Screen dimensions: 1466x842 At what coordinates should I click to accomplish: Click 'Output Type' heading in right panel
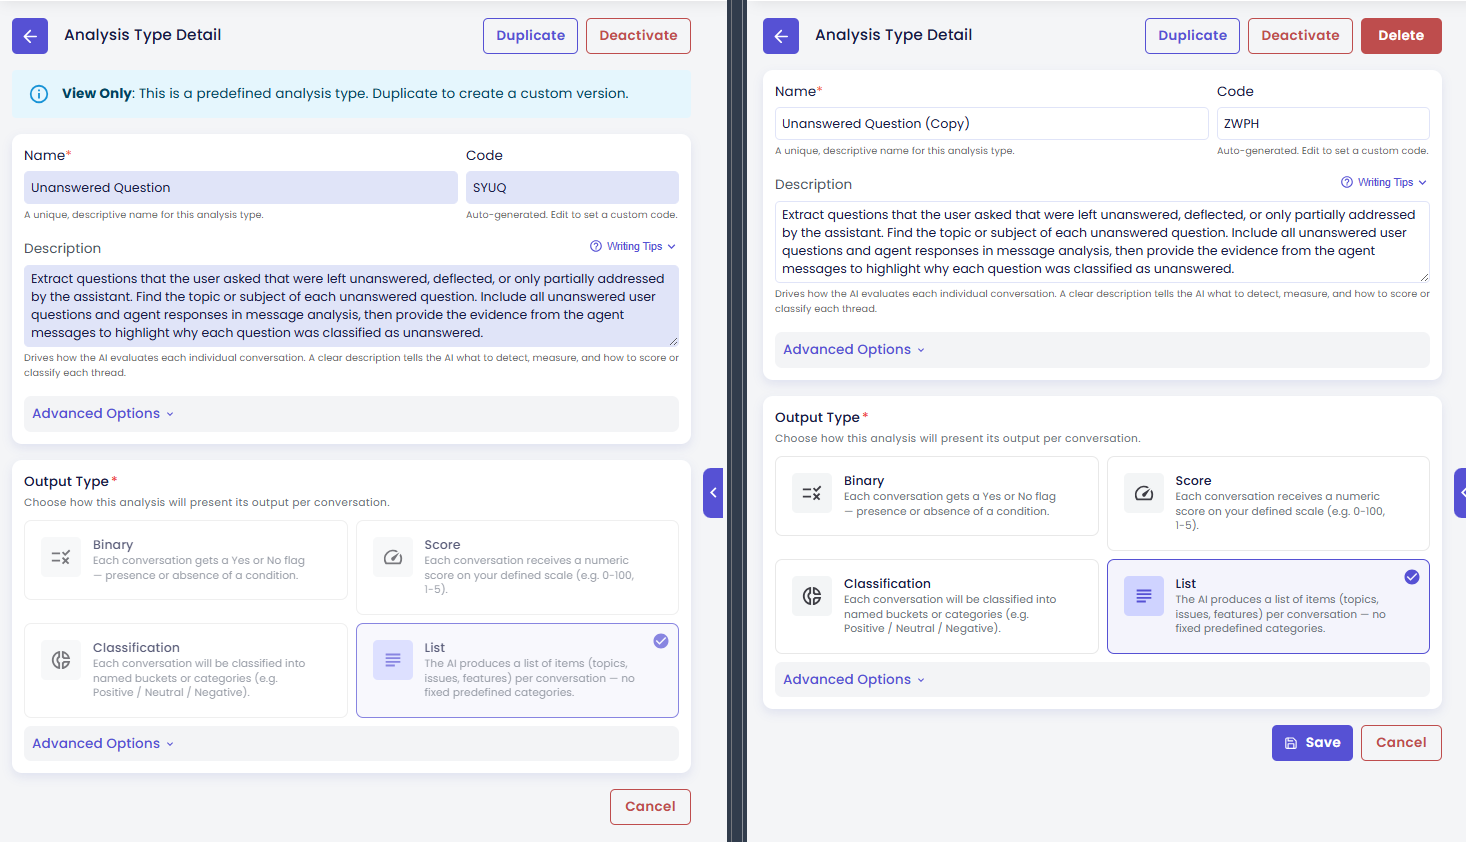[817, 418]
